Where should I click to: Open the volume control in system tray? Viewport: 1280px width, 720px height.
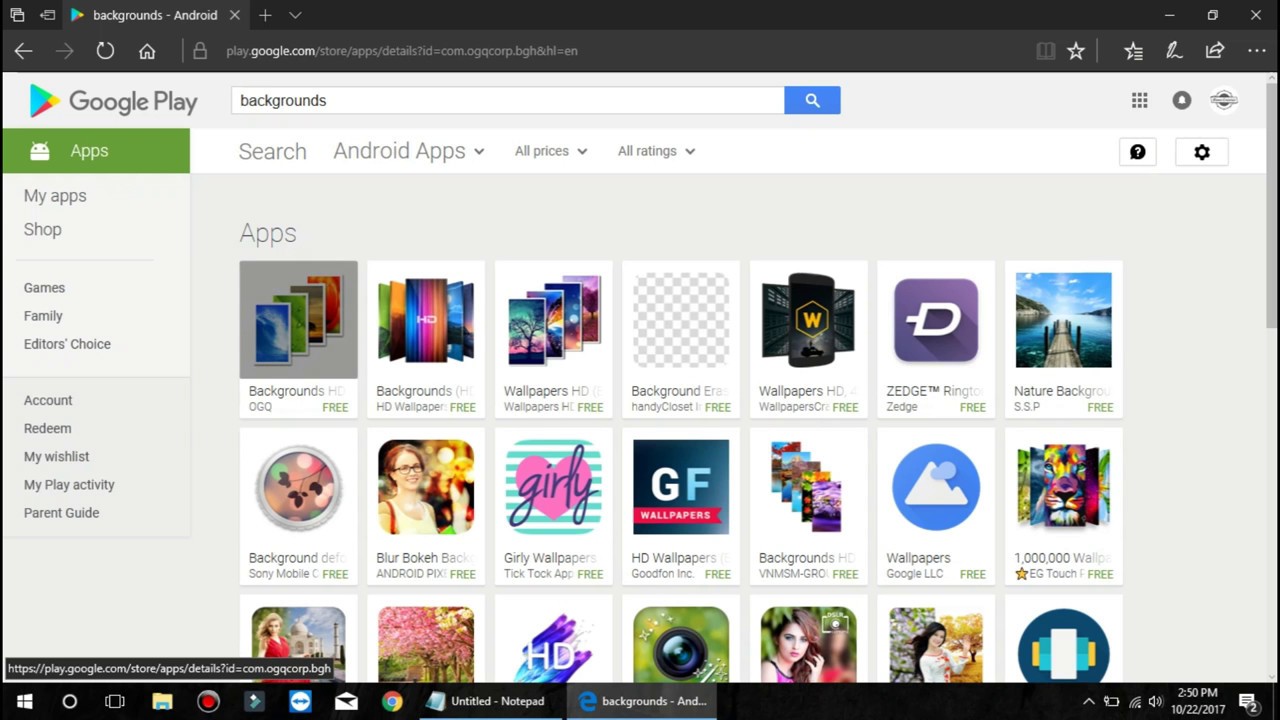click(1155, 701)
